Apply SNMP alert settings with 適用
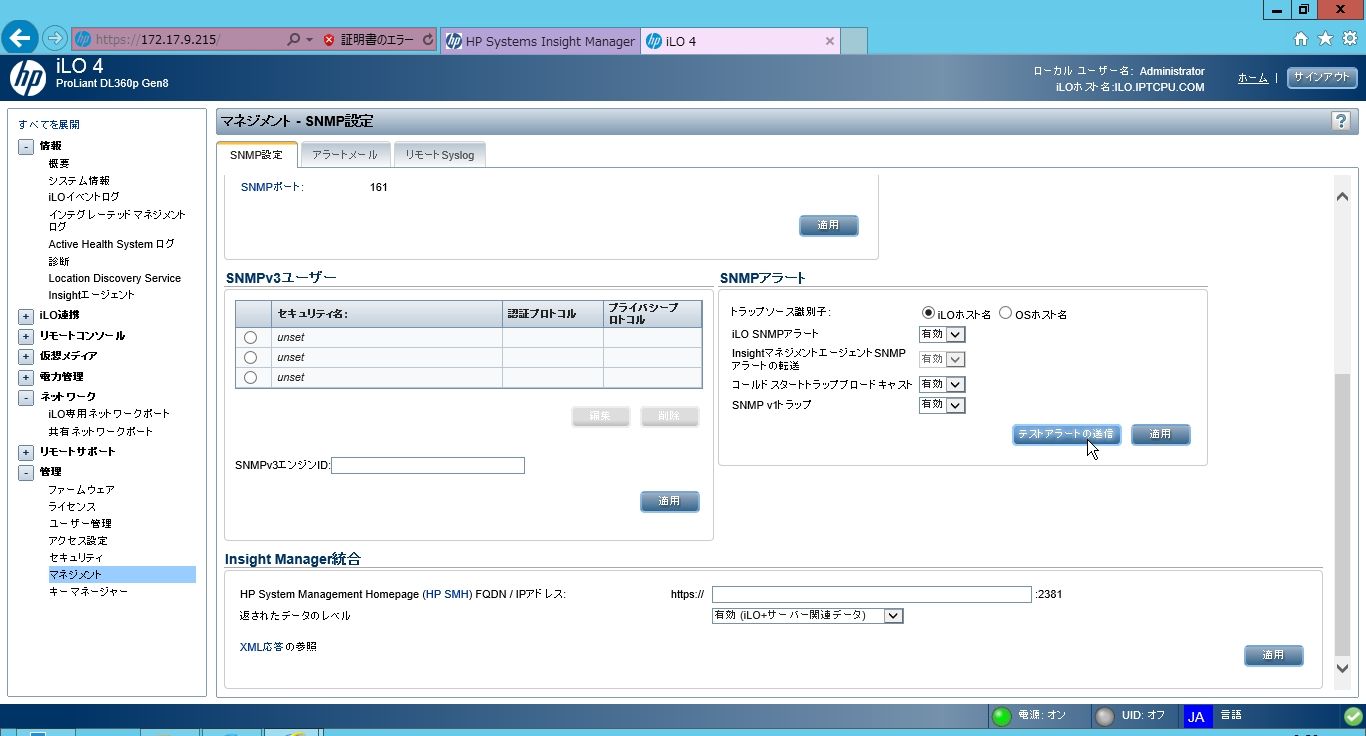Image resolution: width=1366 pixels, height=736 pixels. click(x=1160, y=434)
